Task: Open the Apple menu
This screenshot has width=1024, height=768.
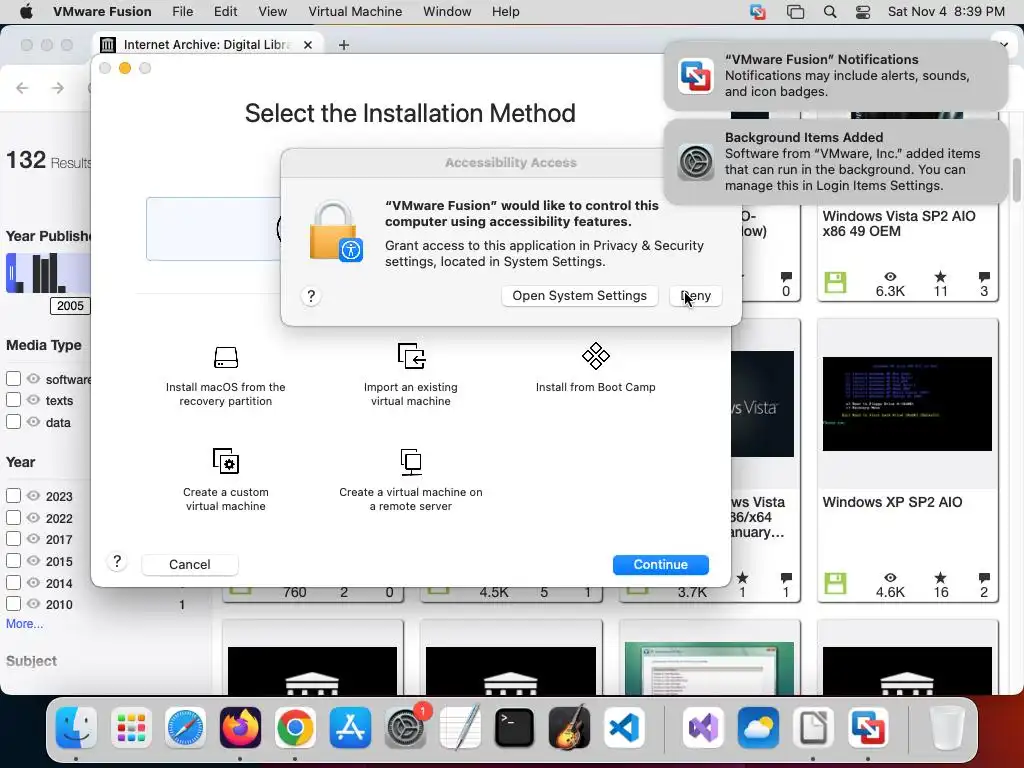Action: (x=25, y=12)
